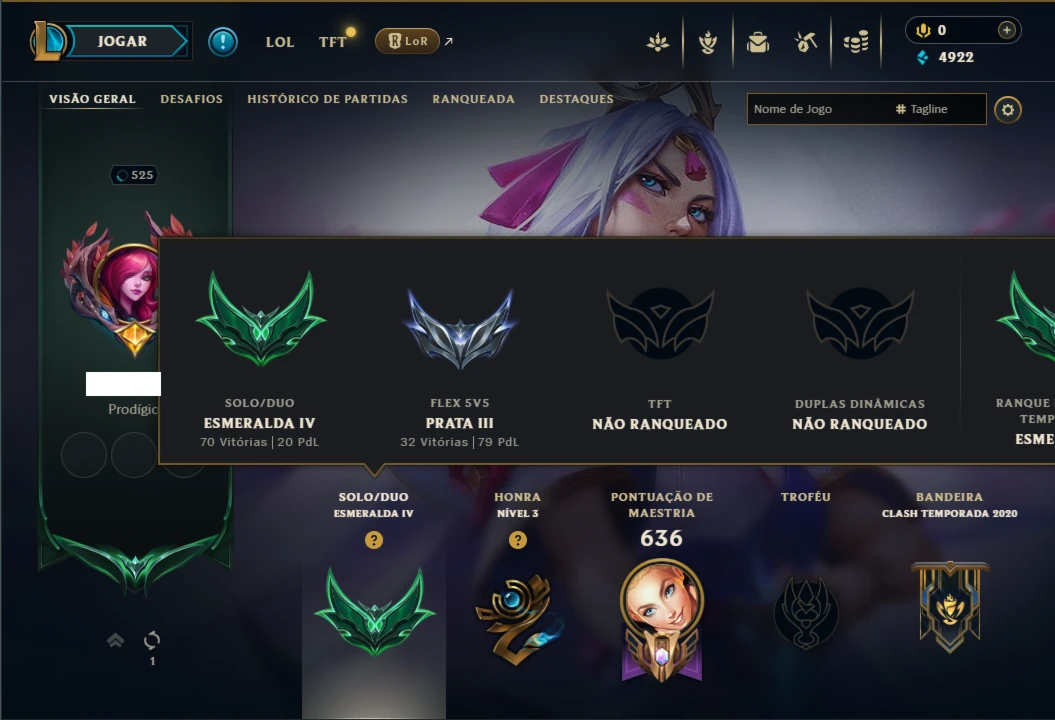Launch LoR via its badge
The height and width of the screenshot is (720, 1055).
point(407,41)
